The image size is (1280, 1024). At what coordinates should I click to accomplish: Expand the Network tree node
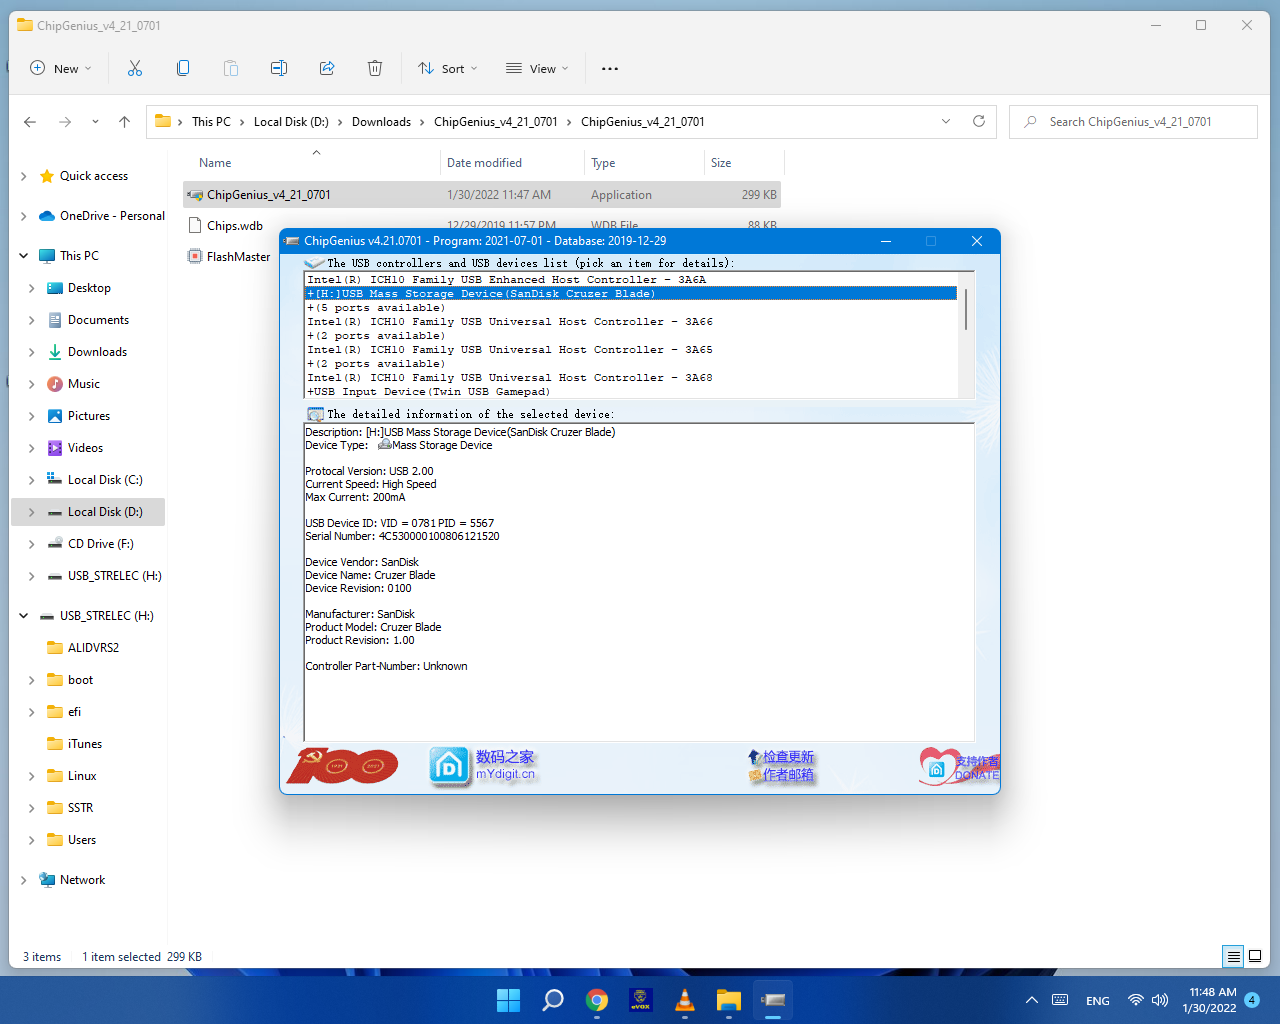click(x=23, y=880)
